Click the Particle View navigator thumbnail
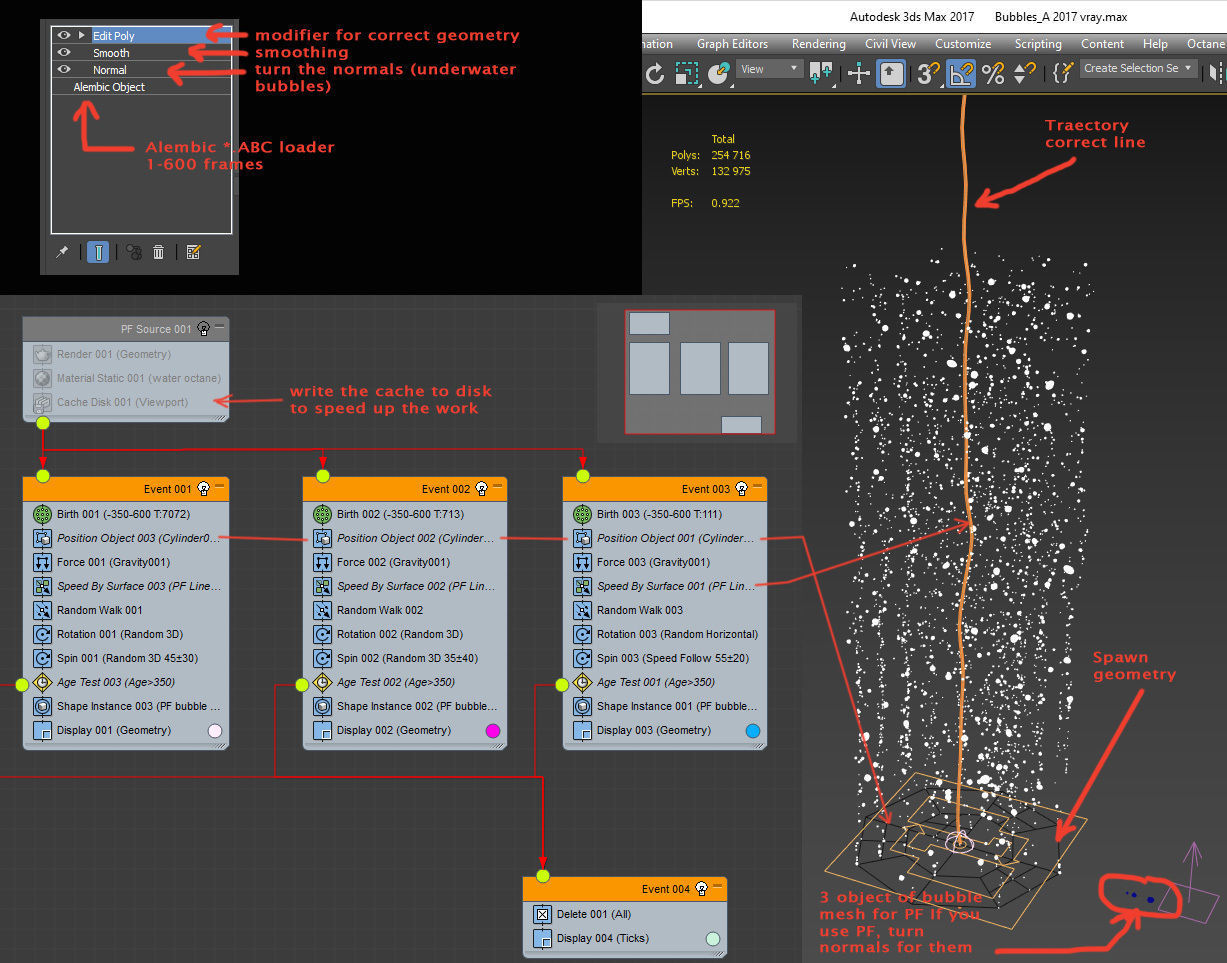1227x963 pixels. click(698, 371)
